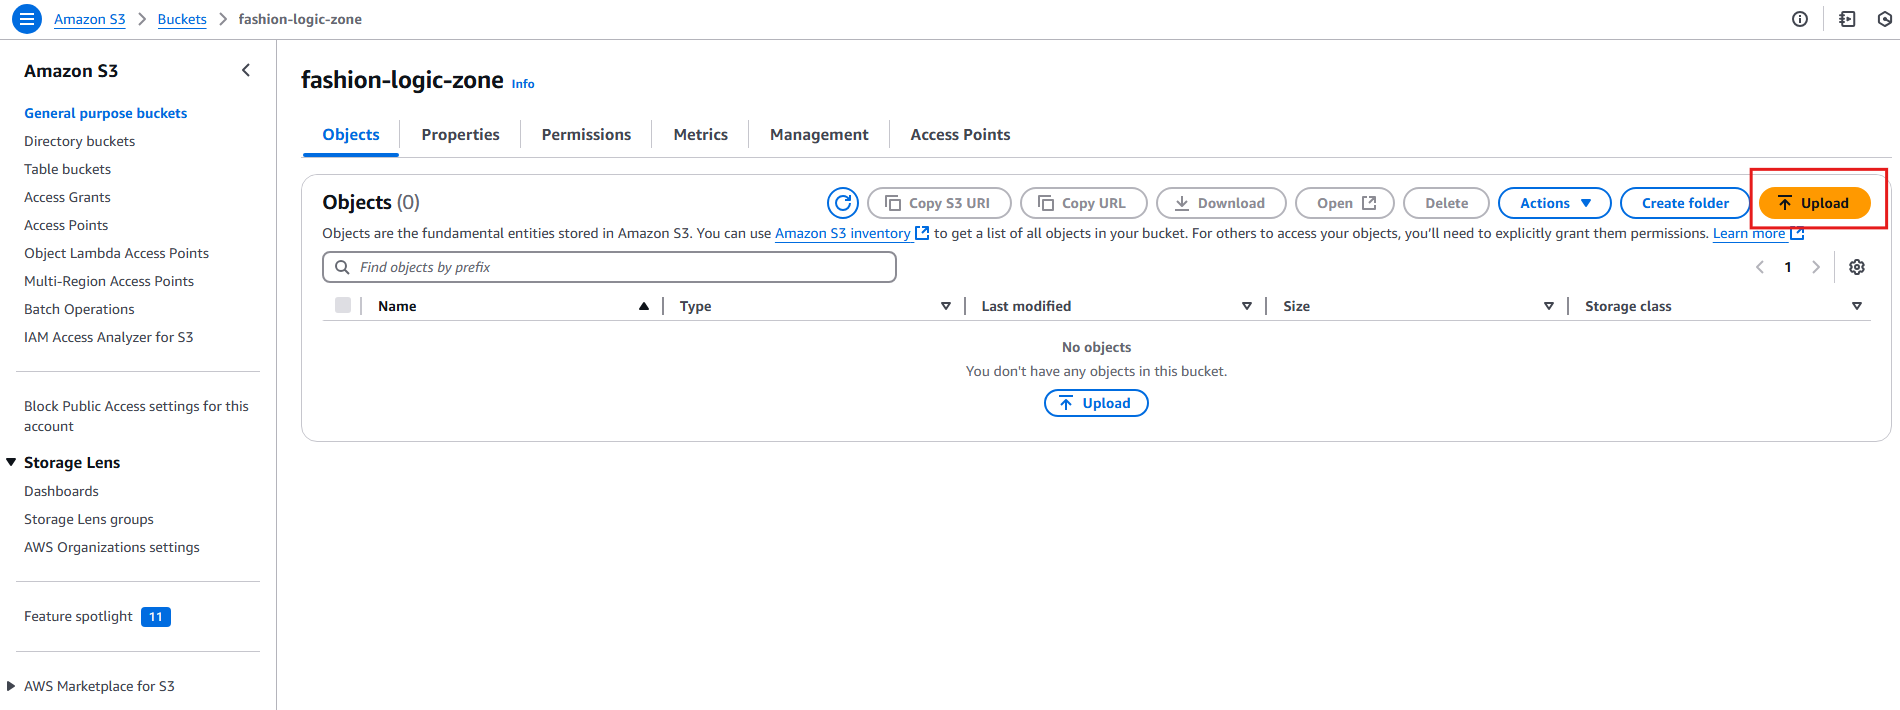Open the Permissions tab
1900x710 pixels.
point(586,134)
